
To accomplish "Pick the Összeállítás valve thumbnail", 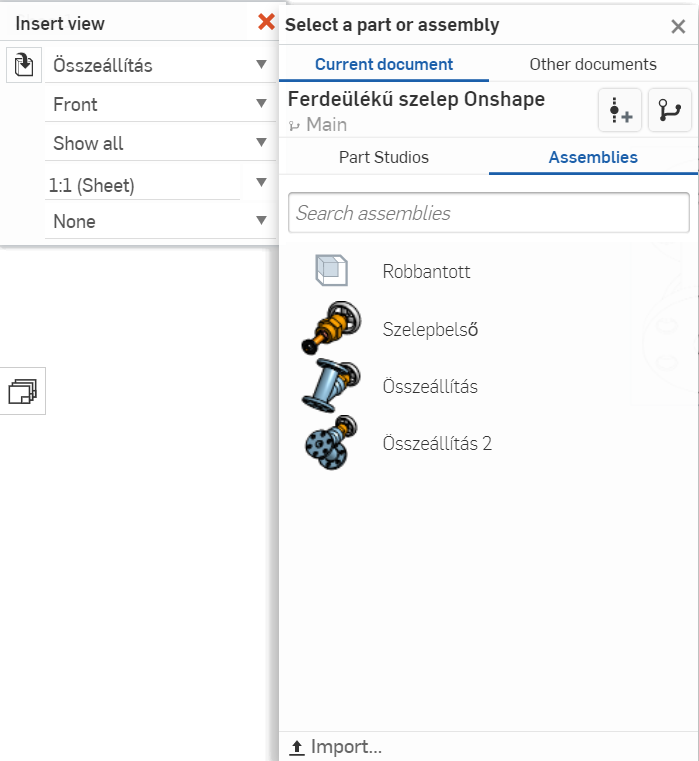I will tap(331, 386).
